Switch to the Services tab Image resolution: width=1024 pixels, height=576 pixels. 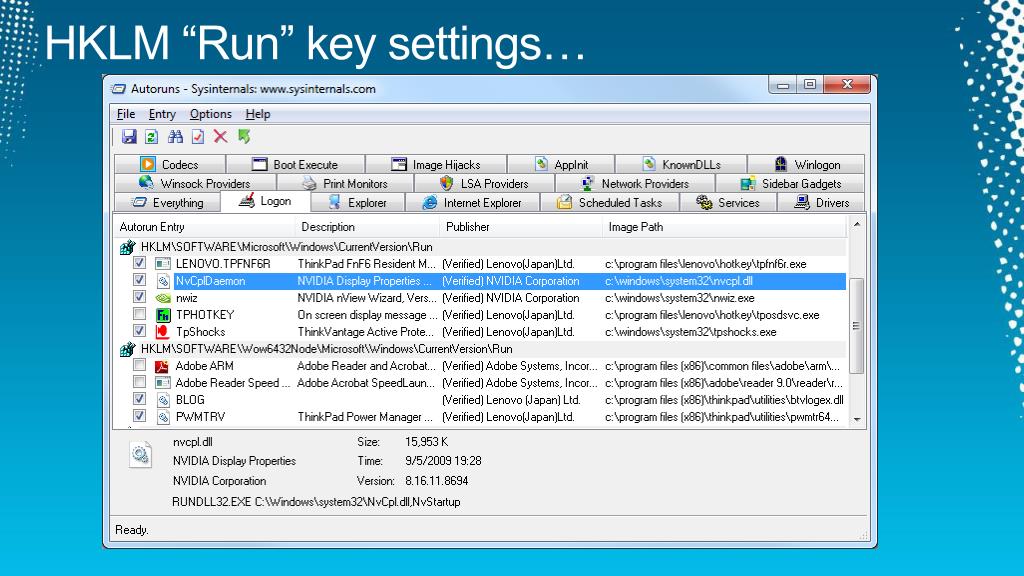728,202
